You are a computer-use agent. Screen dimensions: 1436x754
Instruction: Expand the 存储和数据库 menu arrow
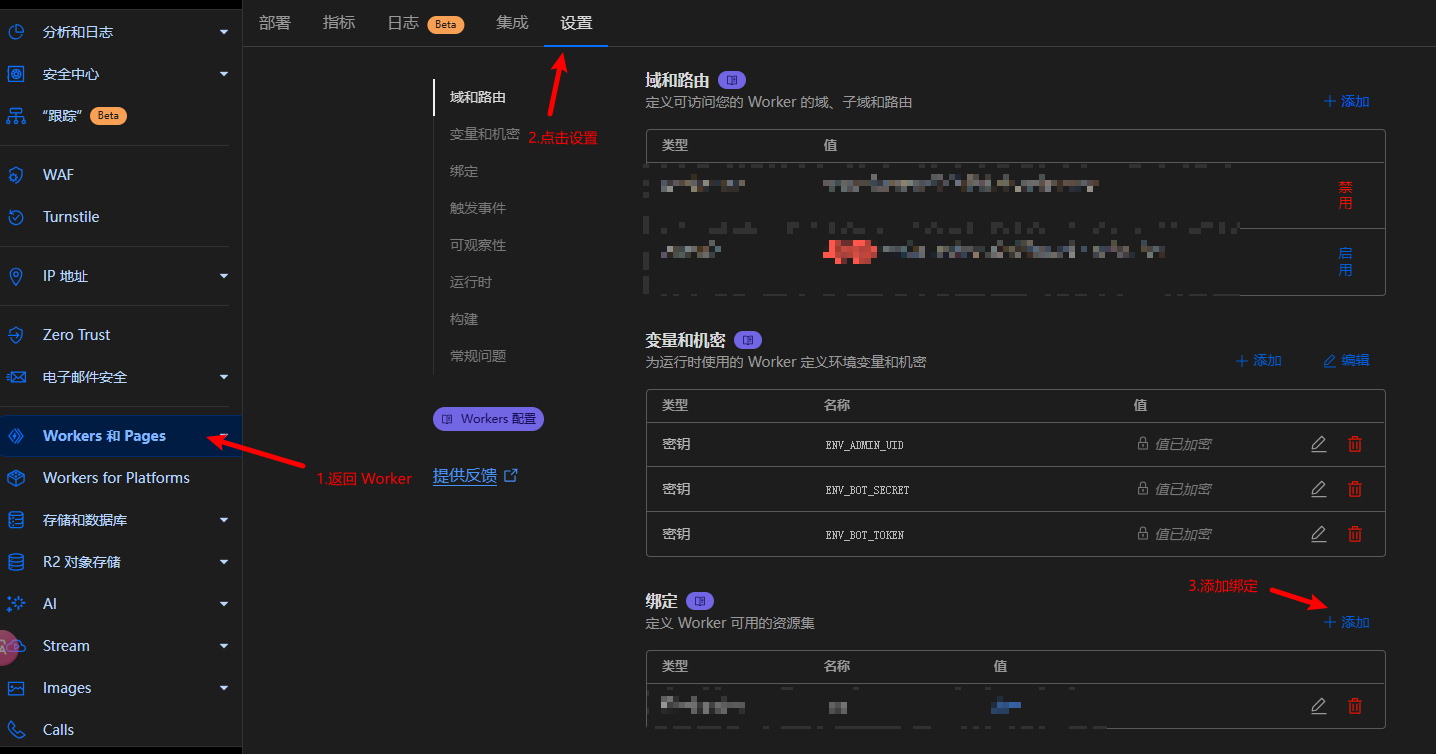tap(224, 520)
